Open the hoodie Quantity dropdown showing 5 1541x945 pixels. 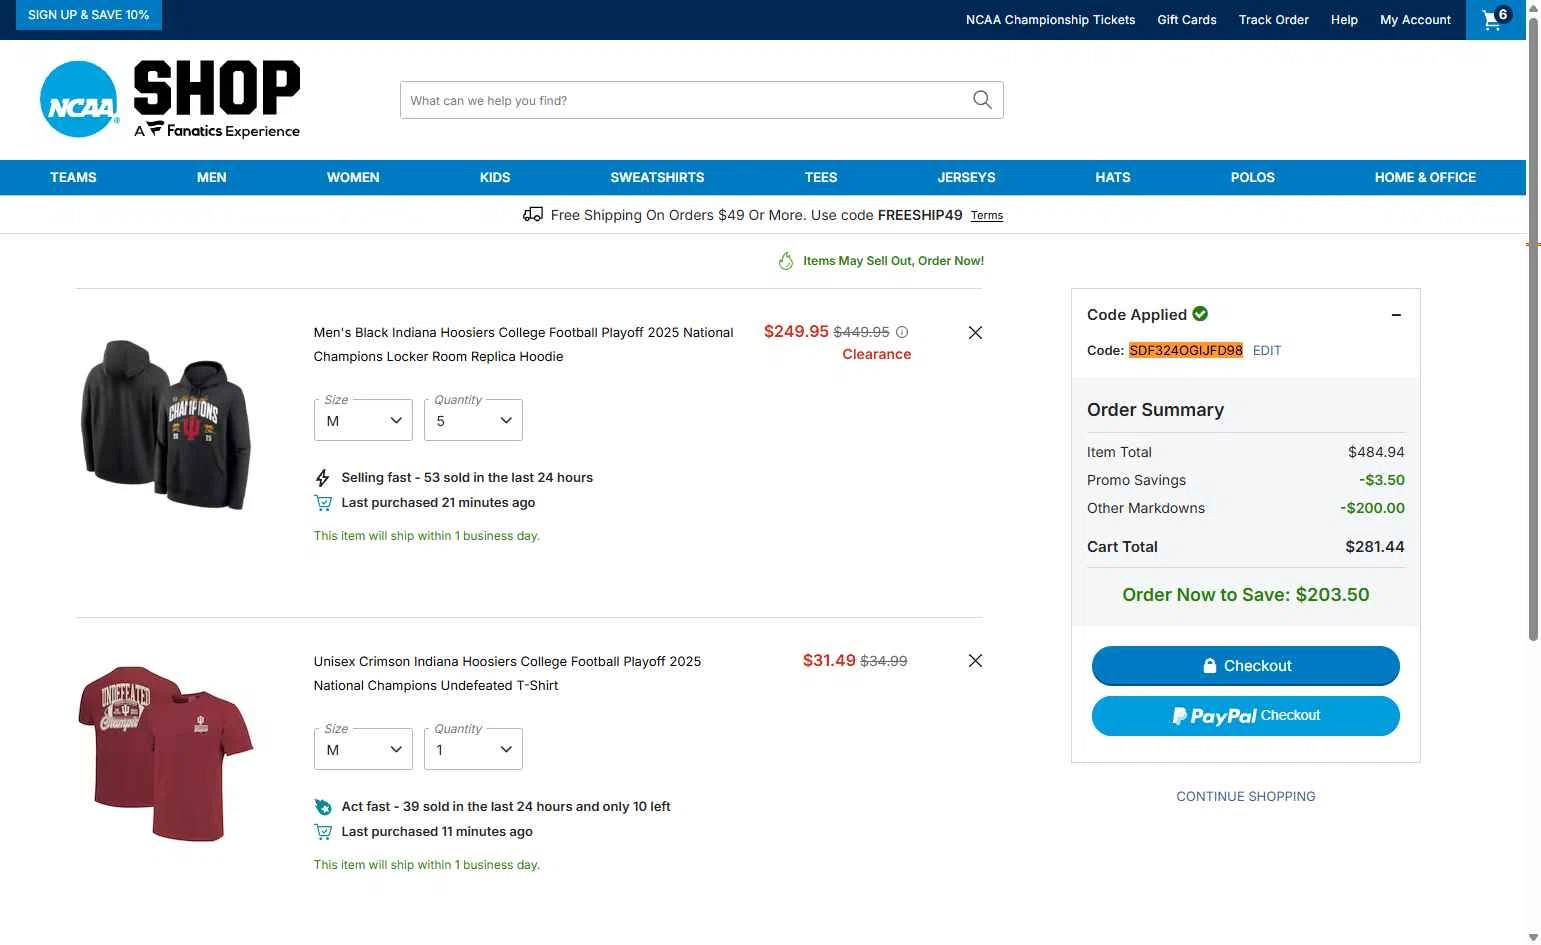coord(473,420)
